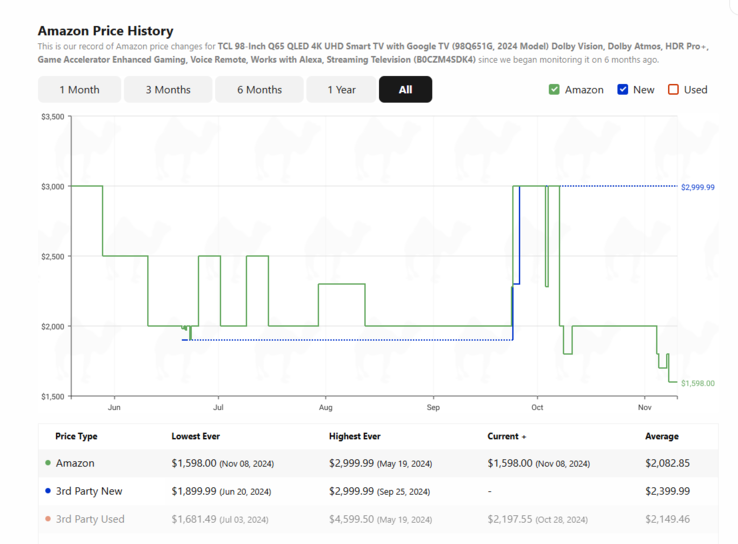Image resolution: width=738 pixels, height=544 pixels.
Task: Expand the plus sign next to Current
Action: pyautogui.click(x=524, y=437)
